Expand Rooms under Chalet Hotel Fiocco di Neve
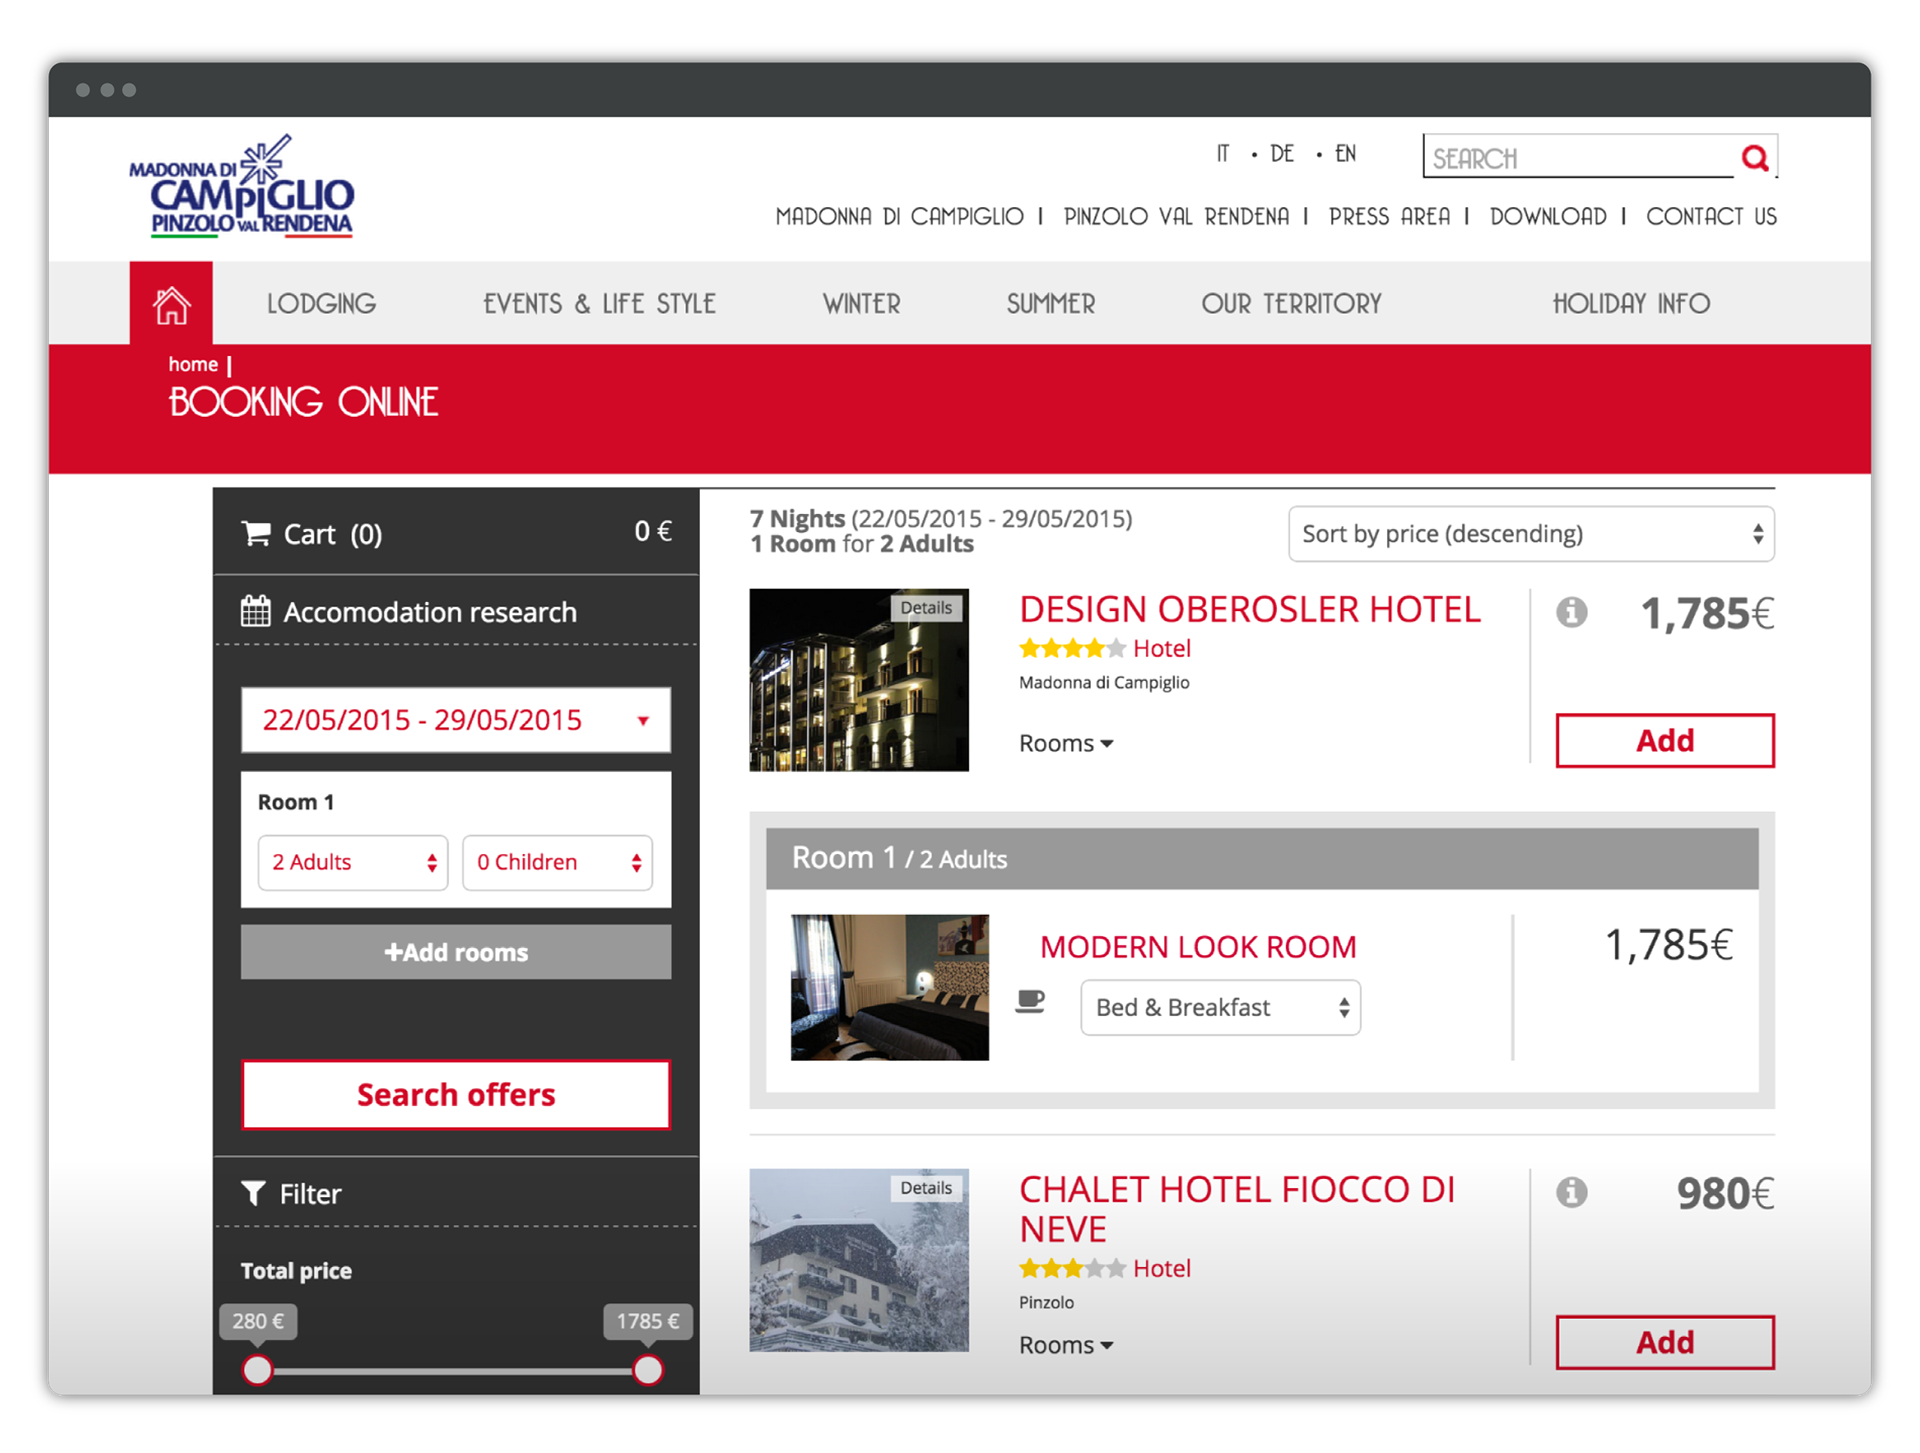Viewport: 1920px width, 1453px height. pos(1066,1345)
